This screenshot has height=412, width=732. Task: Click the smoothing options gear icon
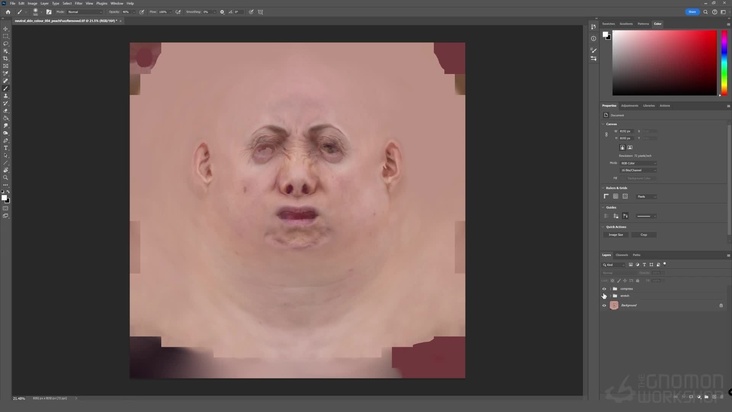click(222, 12)
